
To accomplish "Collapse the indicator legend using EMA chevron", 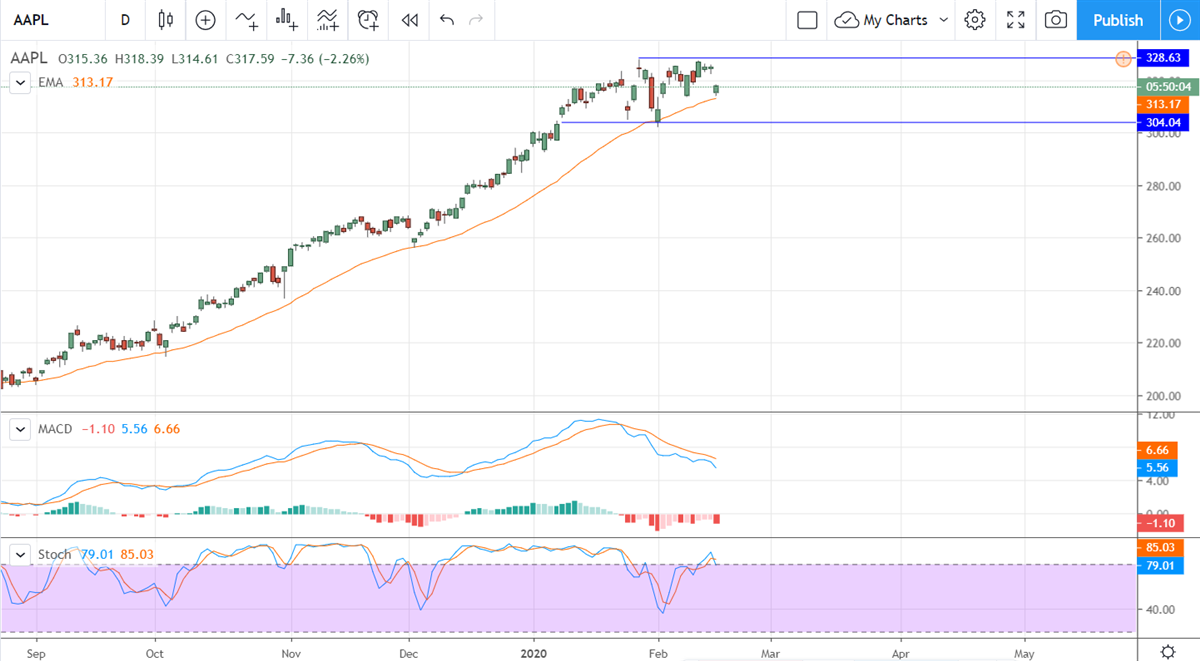I will click(x=20, y=83).
